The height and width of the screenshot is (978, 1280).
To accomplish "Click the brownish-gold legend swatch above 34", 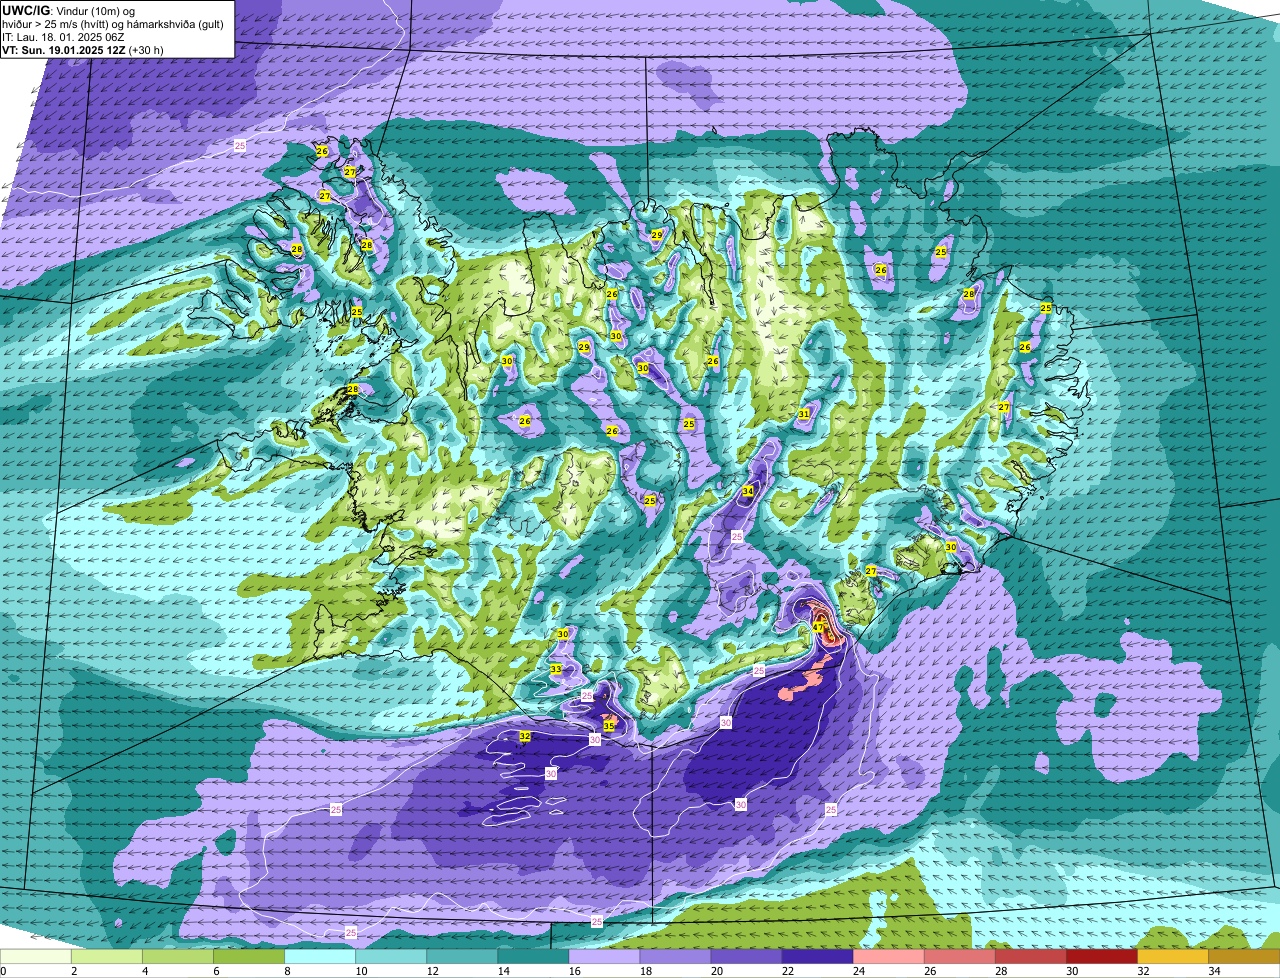I will 1244,956.
